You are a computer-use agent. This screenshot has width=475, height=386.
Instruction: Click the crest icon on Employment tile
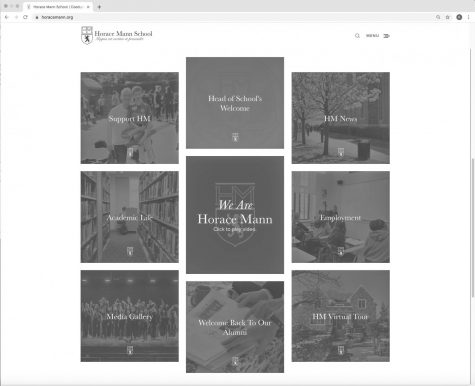341,251
